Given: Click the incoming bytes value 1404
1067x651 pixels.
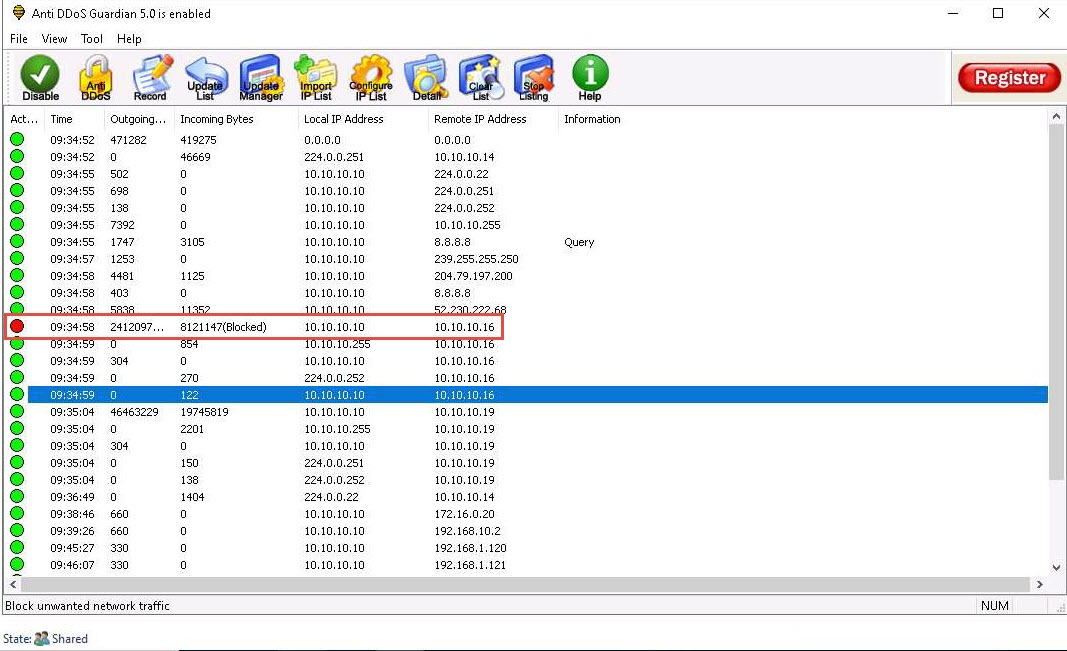Looking at the screenshot, I should 192,497.
